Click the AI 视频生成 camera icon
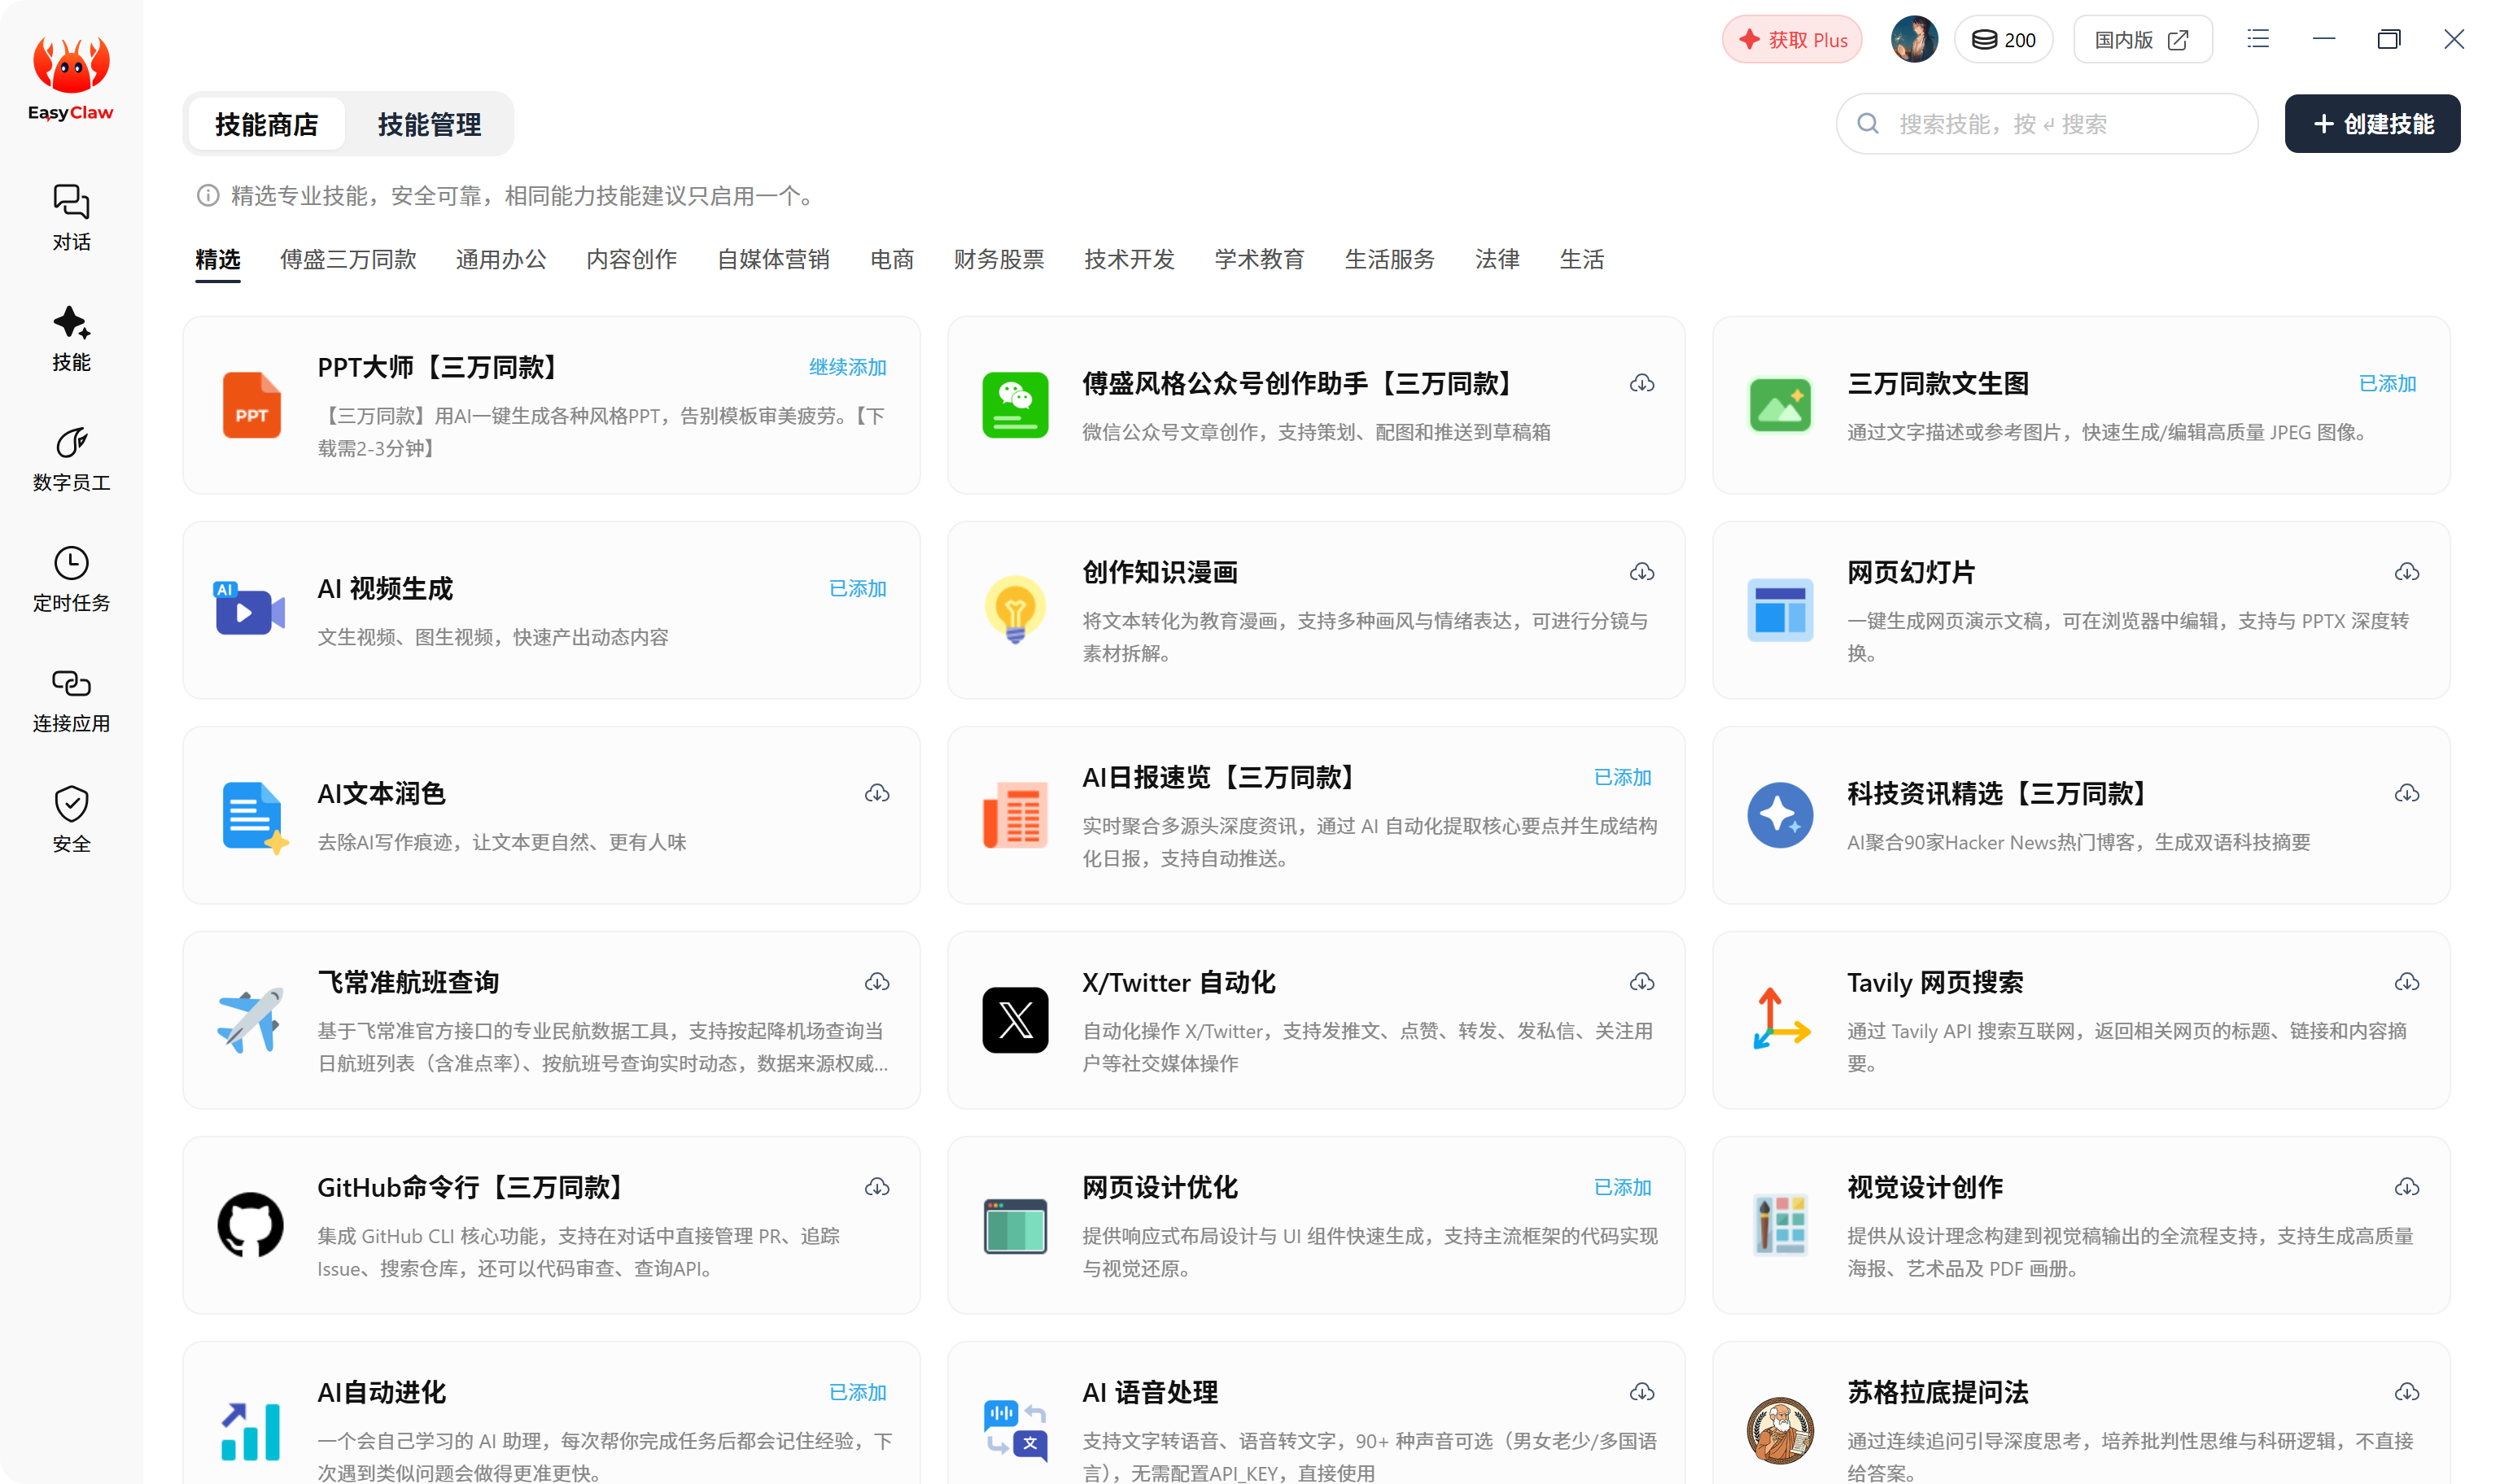This screenshot has height=1484, width=2500. click(250, 609)
